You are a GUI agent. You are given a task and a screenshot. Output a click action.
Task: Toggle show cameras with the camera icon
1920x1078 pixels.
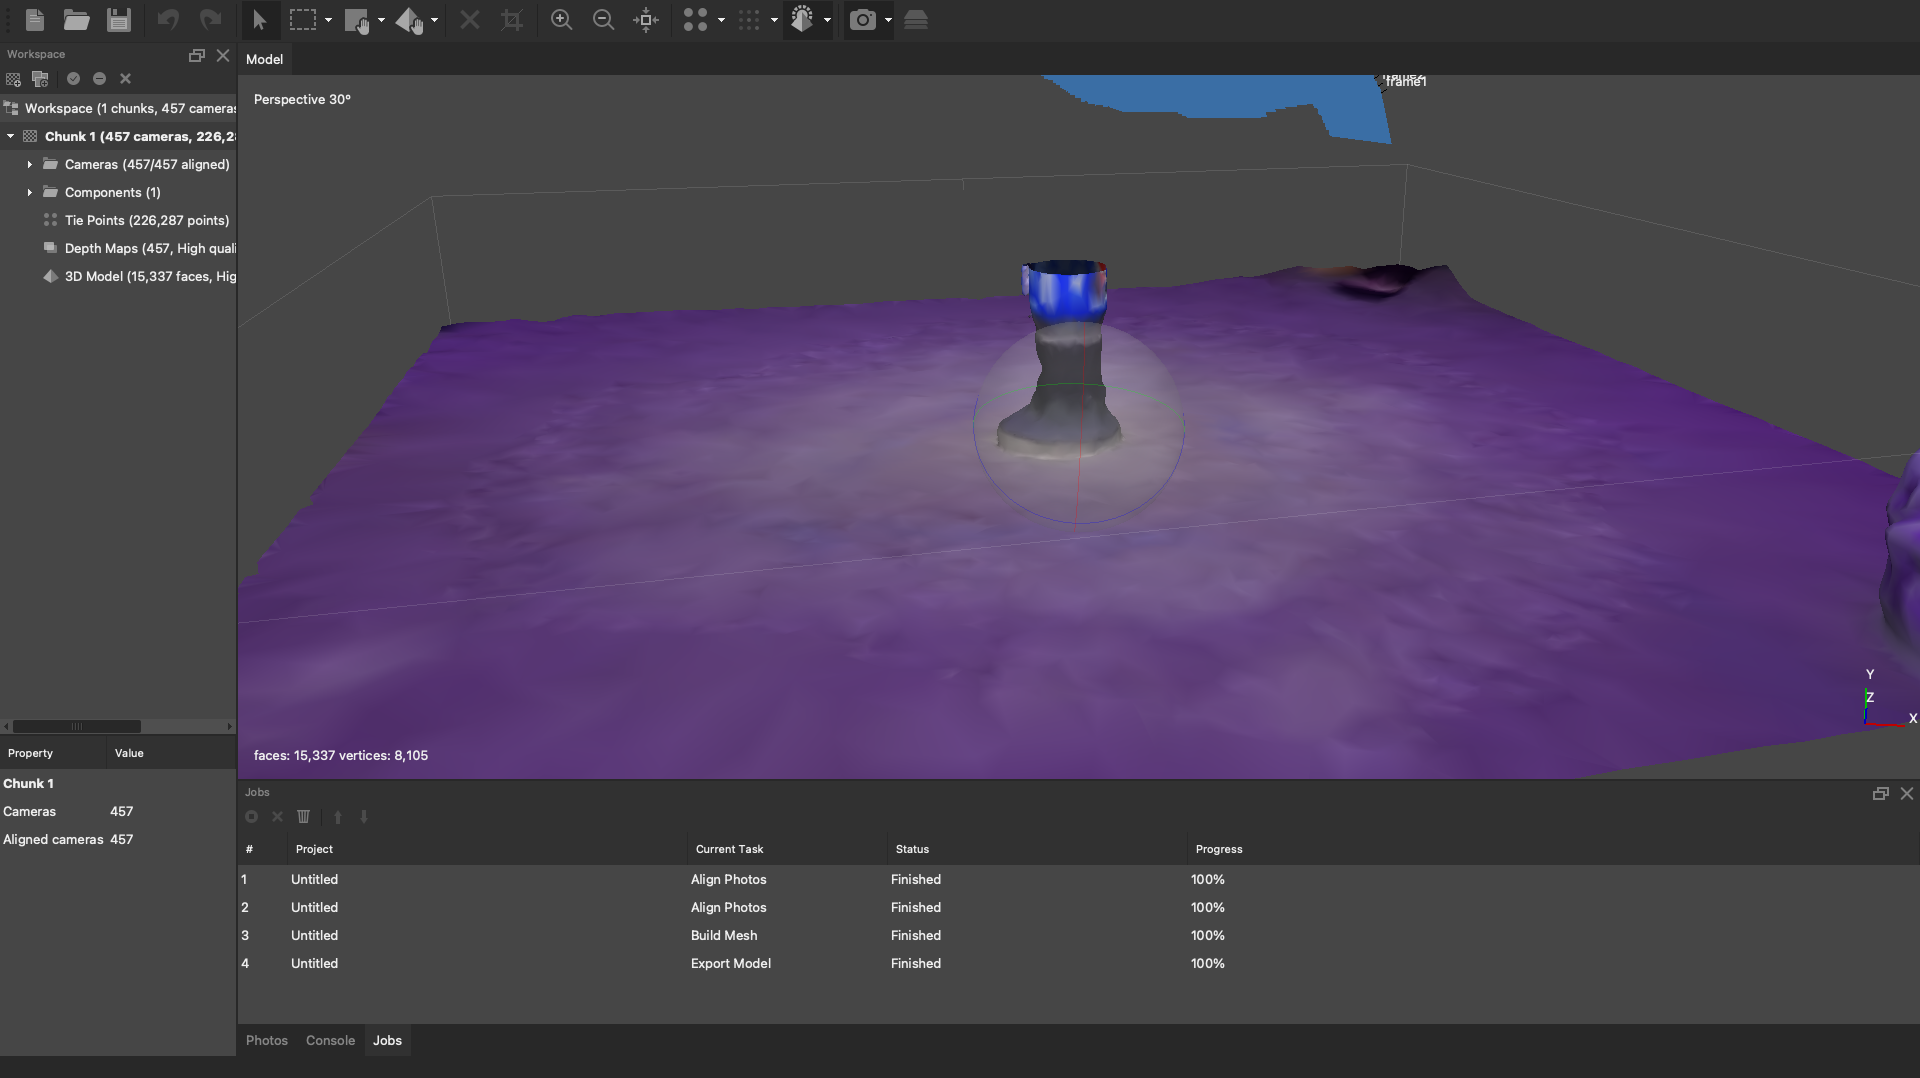(862, 20)
